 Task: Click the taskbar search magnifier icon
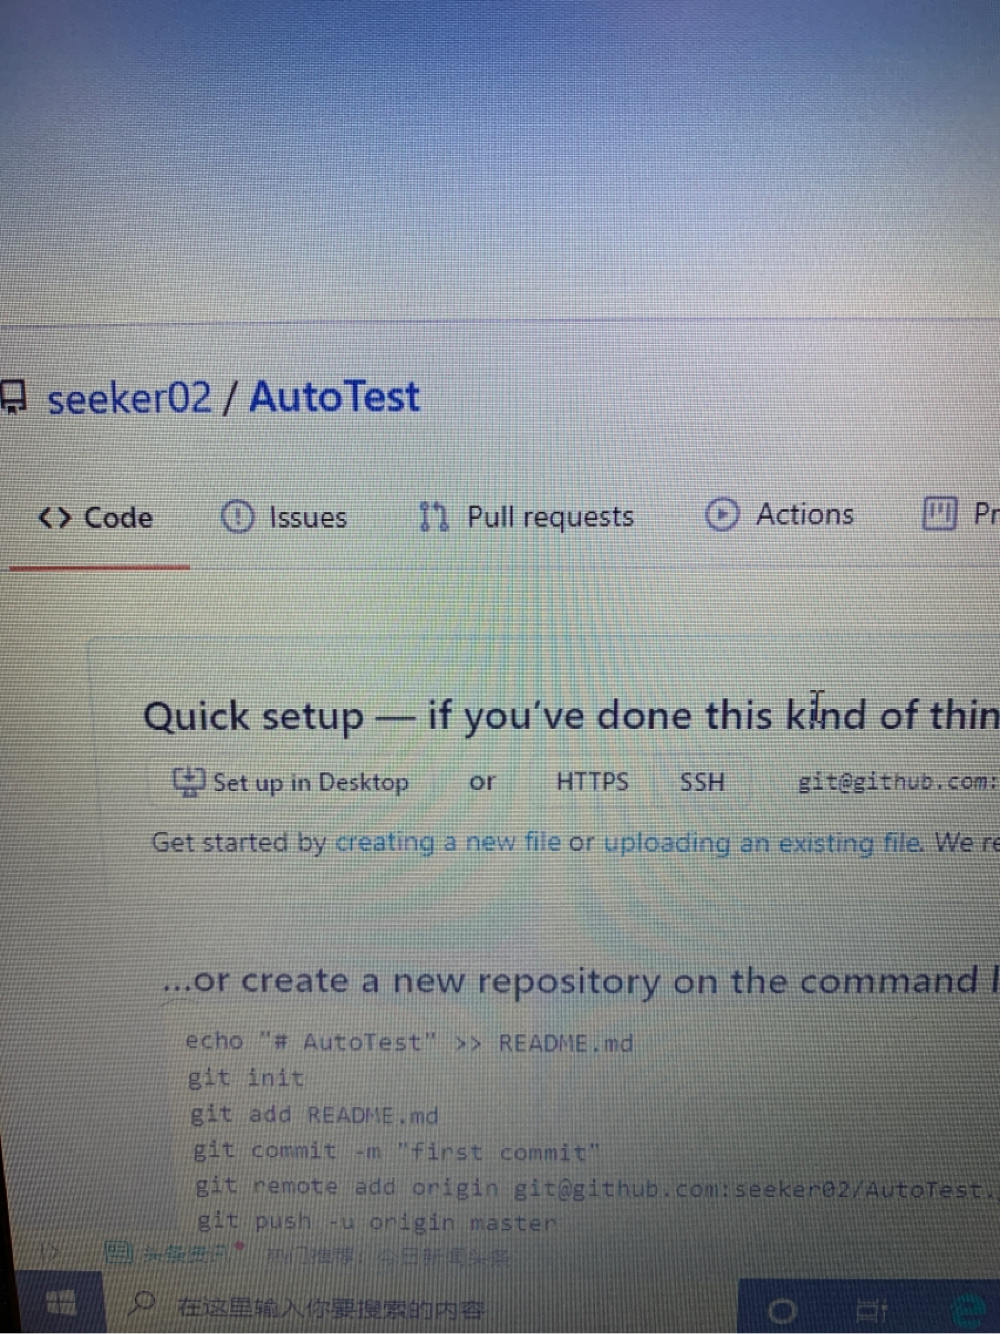coord(143,1303)
